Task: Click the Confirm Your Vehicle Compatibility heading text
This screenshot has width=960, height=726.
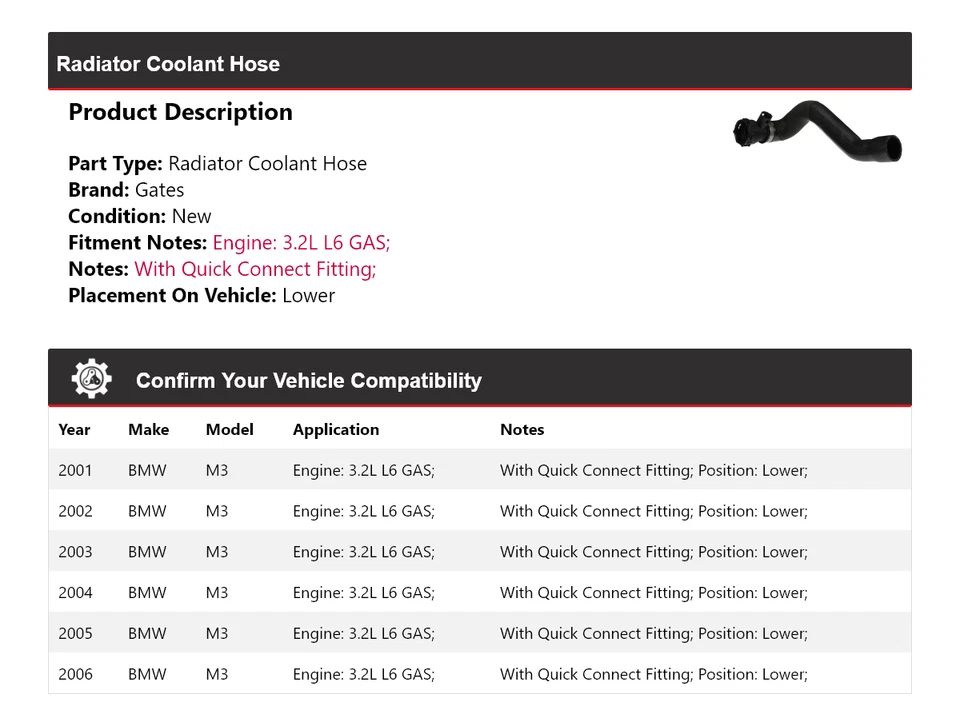Action: pyautogui.click(x=308, y=381)
